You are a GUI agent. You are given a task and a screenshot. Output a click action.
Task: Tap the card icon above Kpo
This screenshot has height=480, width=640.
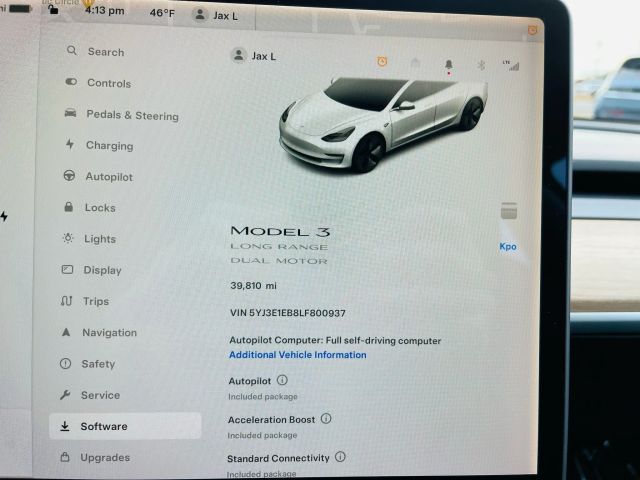pyautogui.click(x=509, y=211)
